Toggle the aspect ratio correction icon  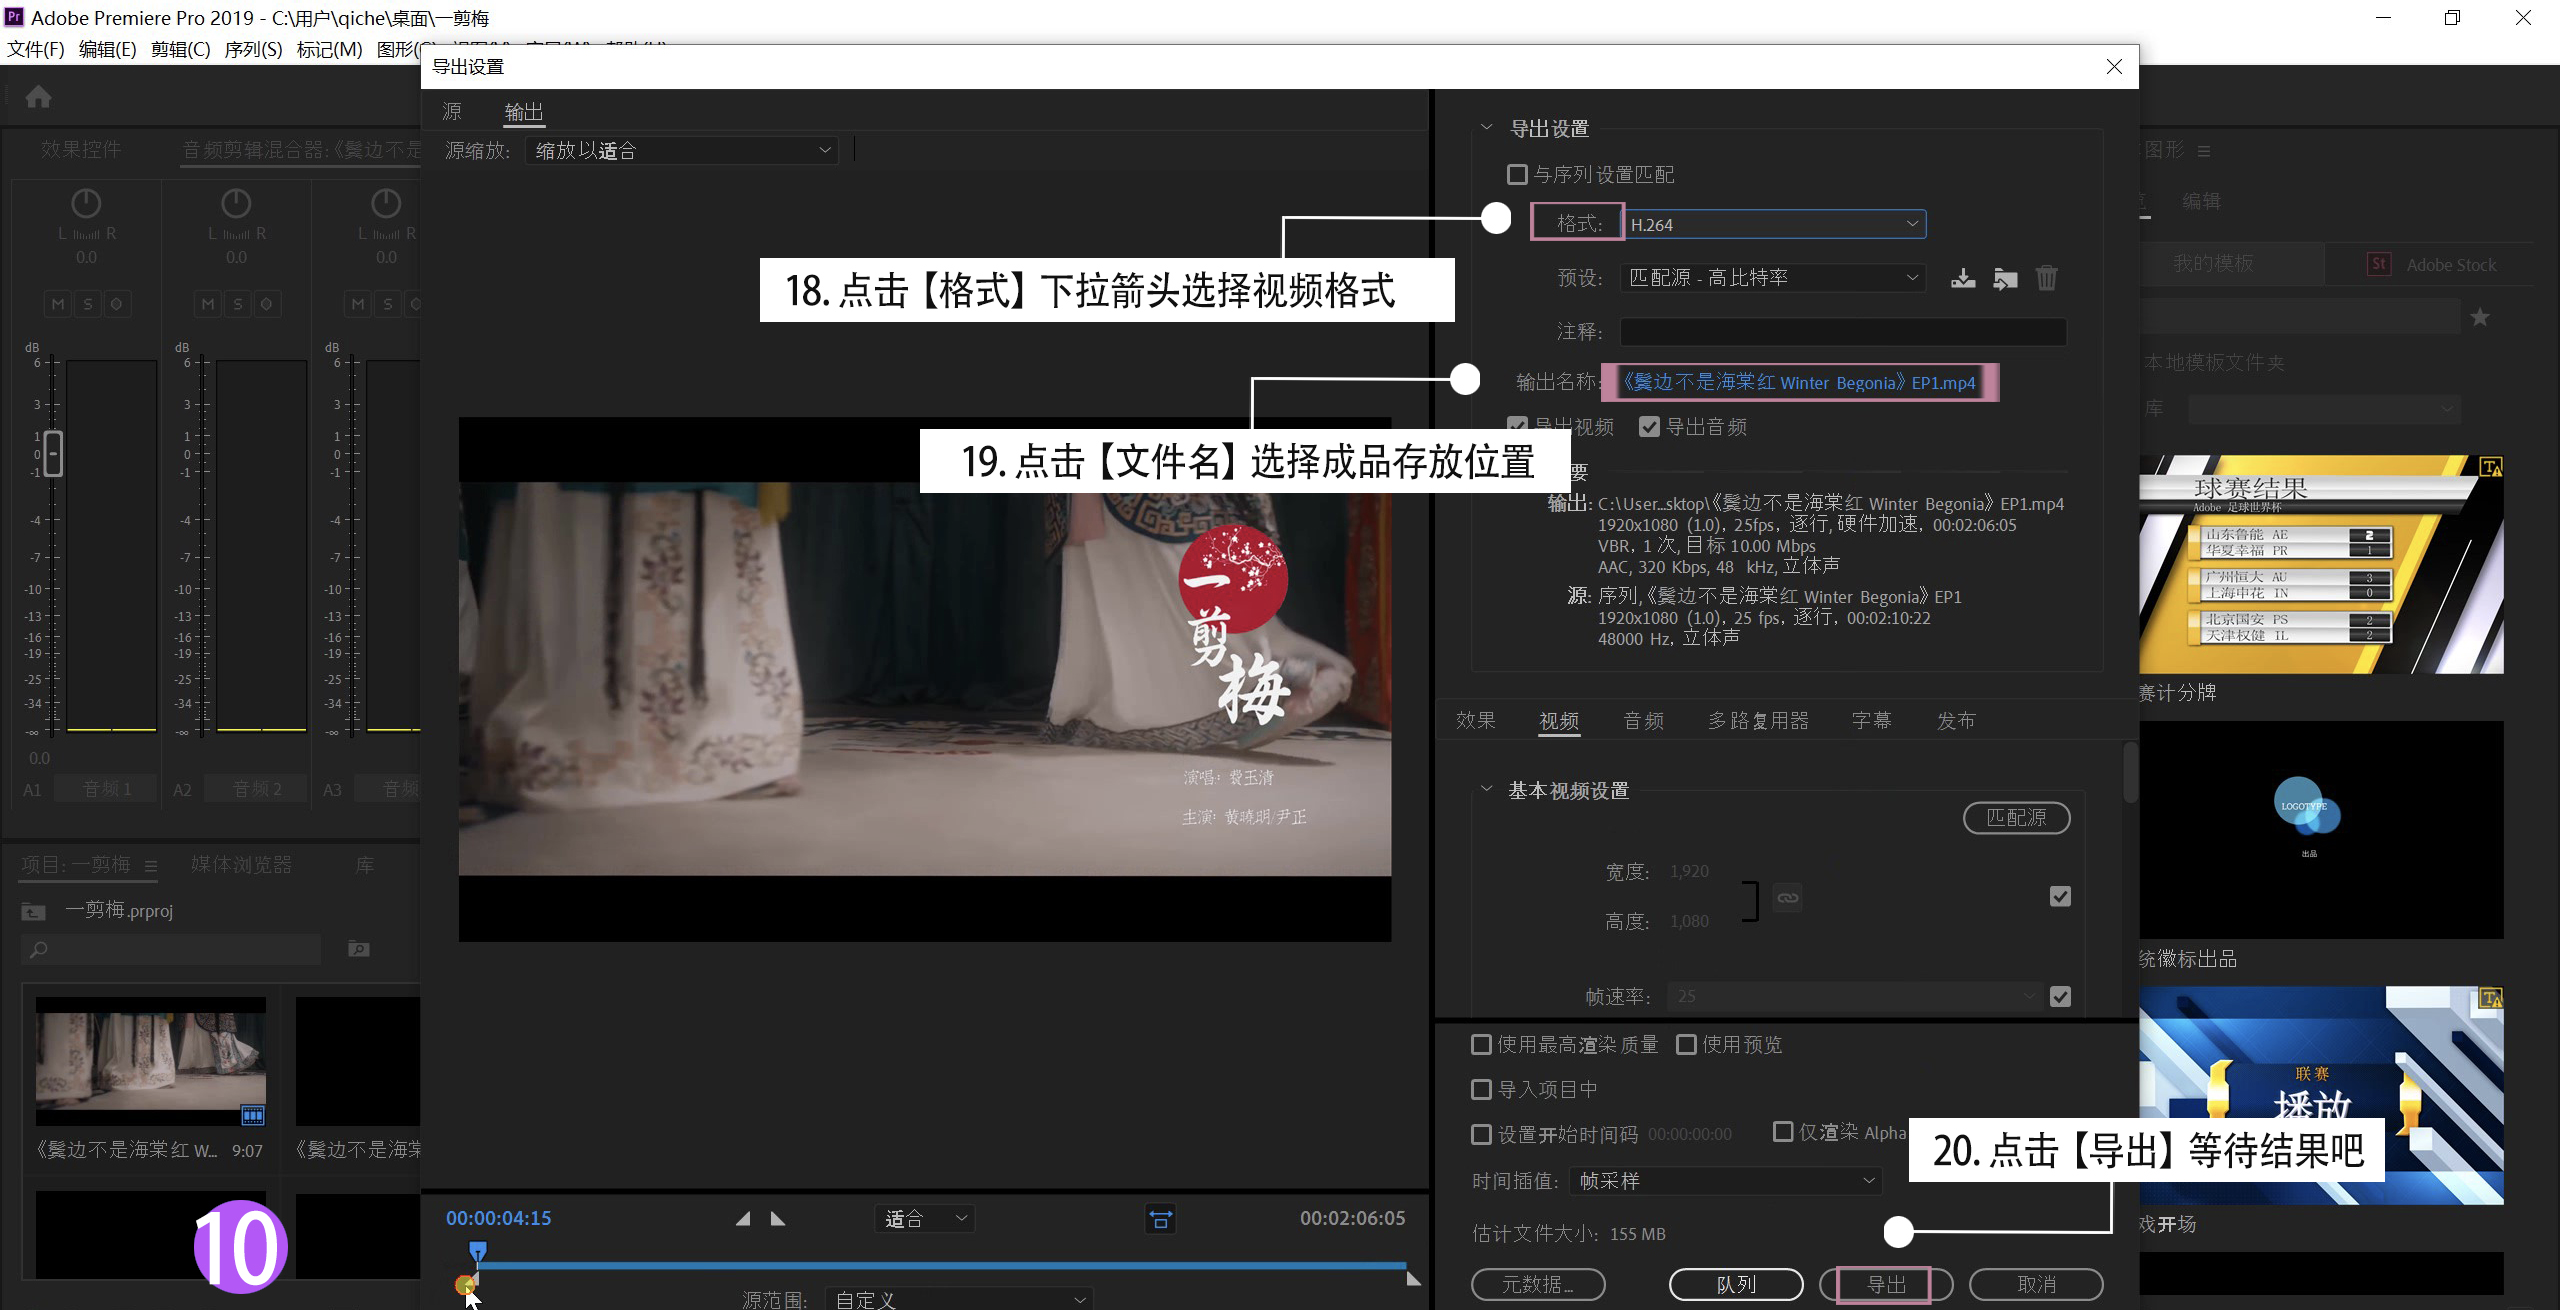tap(1160, 1219)
